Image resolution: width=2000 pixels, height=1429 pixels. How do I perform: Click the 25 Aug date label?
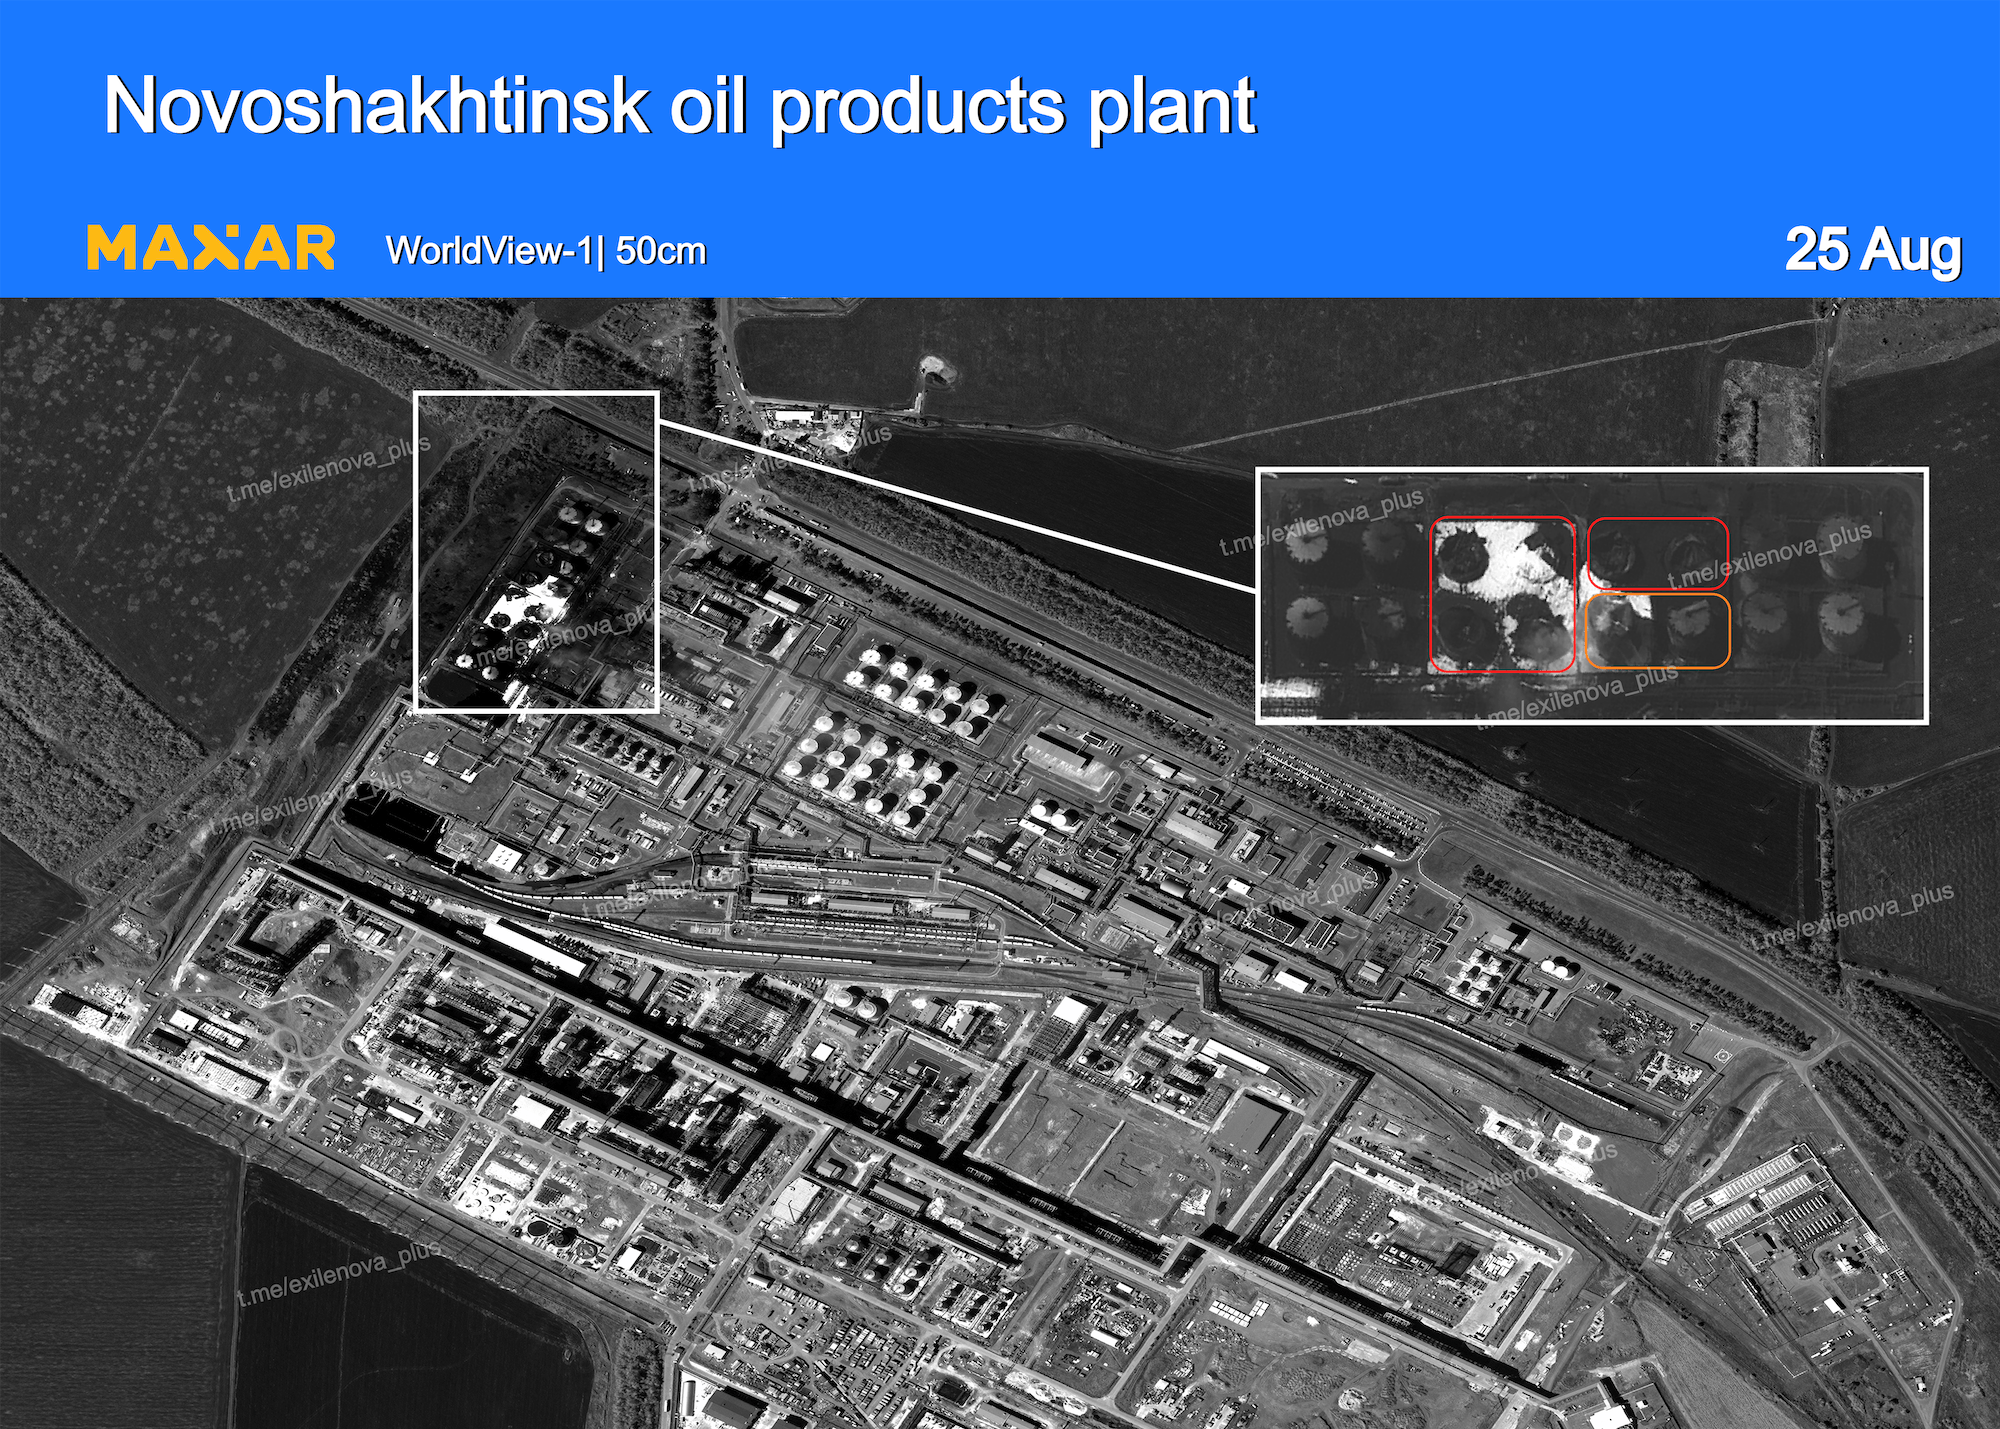[1872, 249]
